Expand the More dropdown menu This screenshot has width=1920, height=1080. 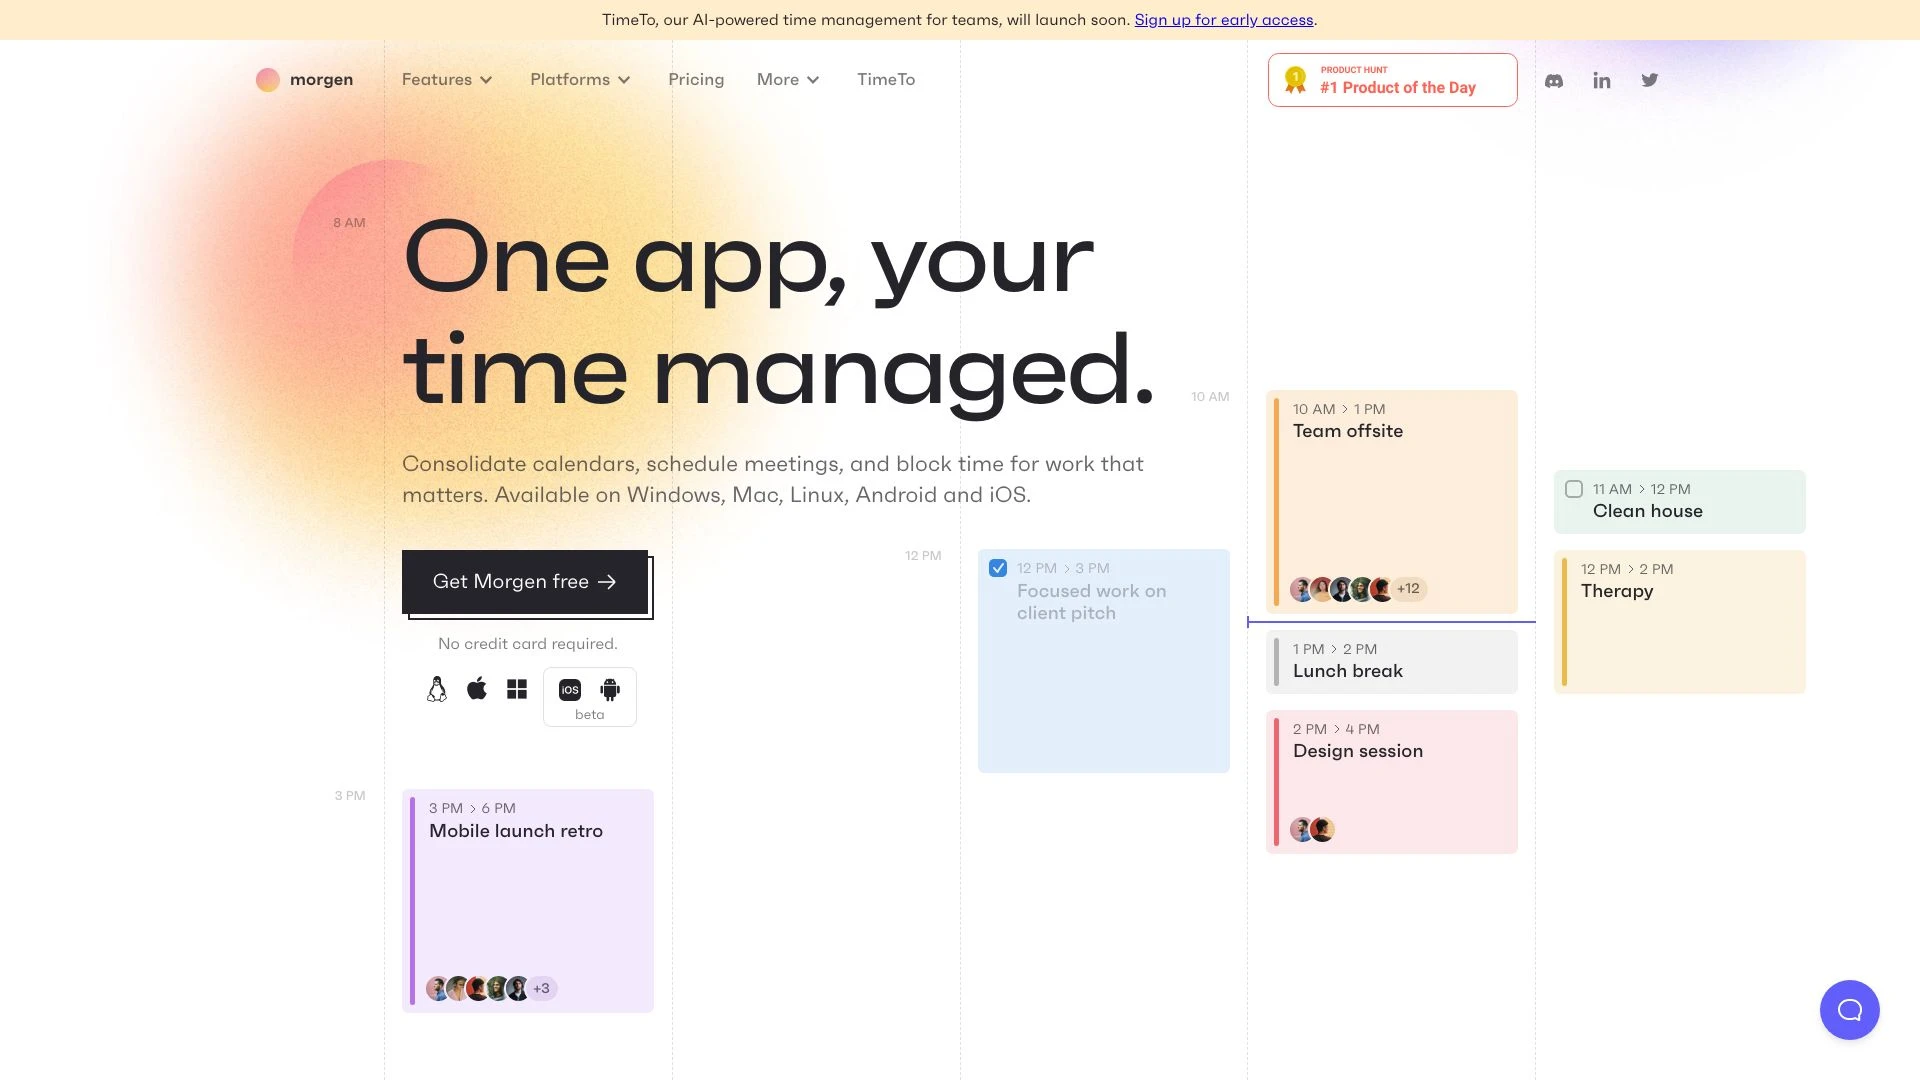tap(787, 79)
